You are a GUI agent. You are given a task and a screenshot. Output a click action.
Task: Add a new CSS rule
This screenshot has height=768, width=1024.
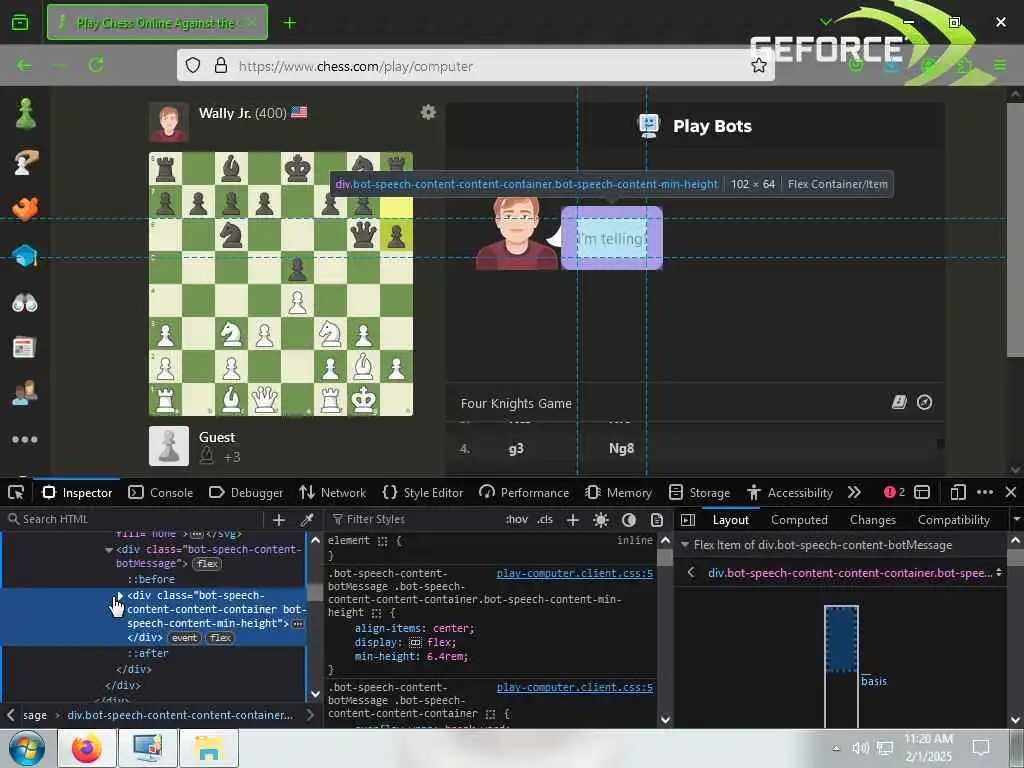click(573, 520)
